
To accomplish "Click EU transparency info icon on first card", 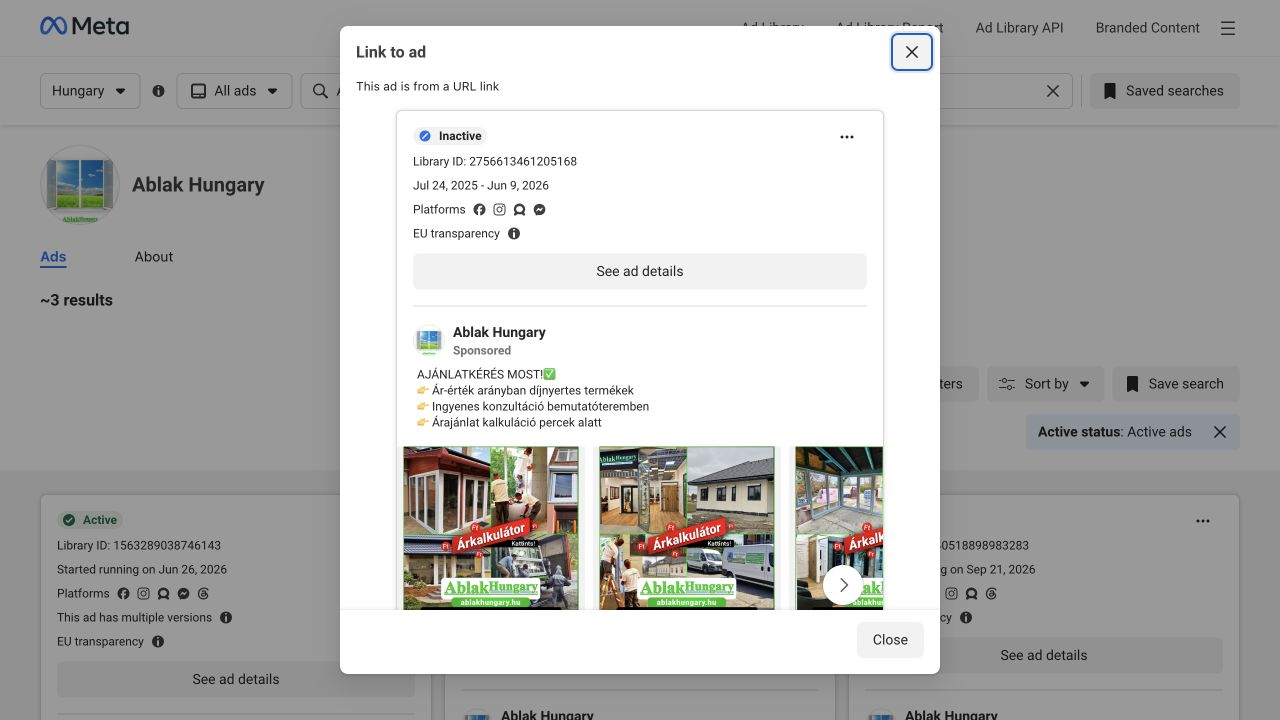I will pyautogui.click(x=158, y=642).
